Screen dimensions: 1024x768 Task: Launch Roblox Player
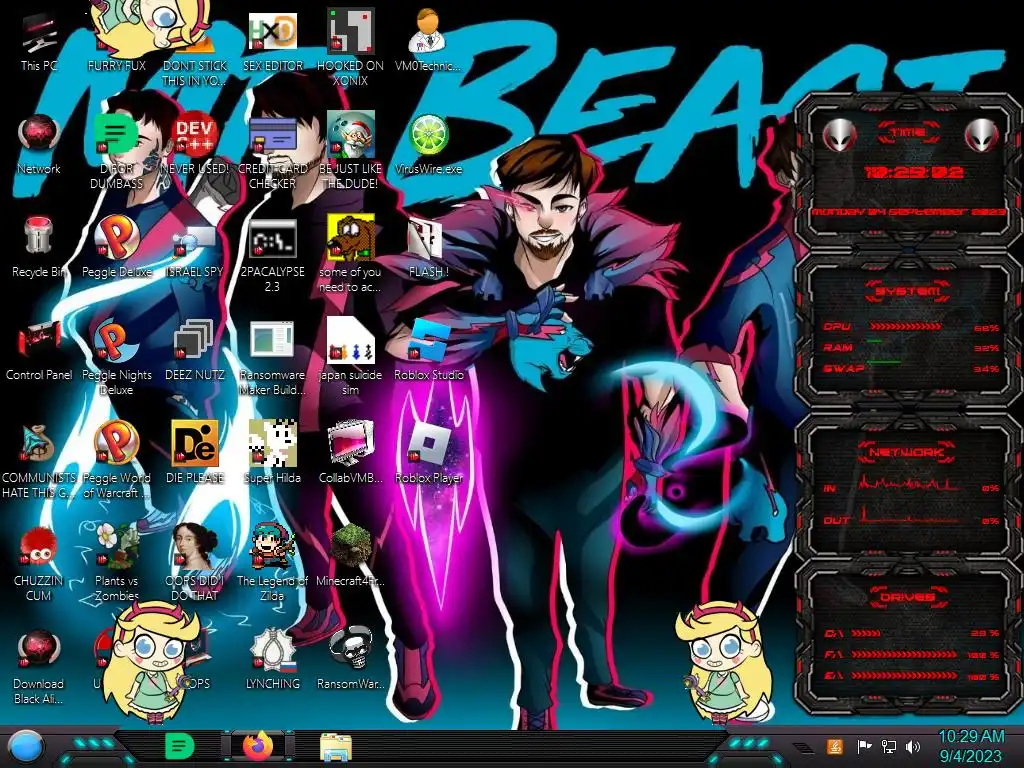[429, 454]
